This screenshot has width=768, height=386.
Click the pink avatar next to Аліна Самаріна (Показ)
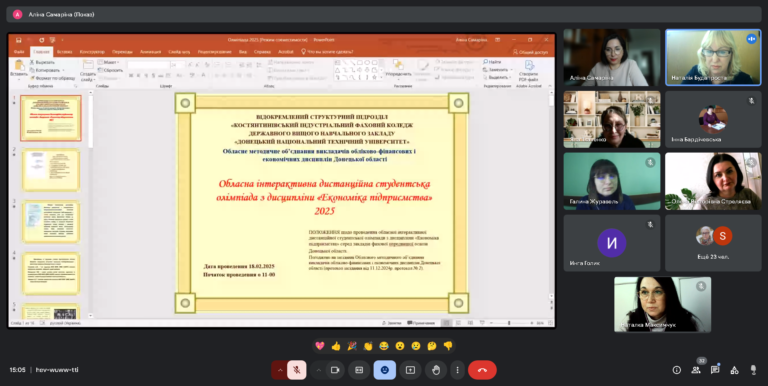17,14
